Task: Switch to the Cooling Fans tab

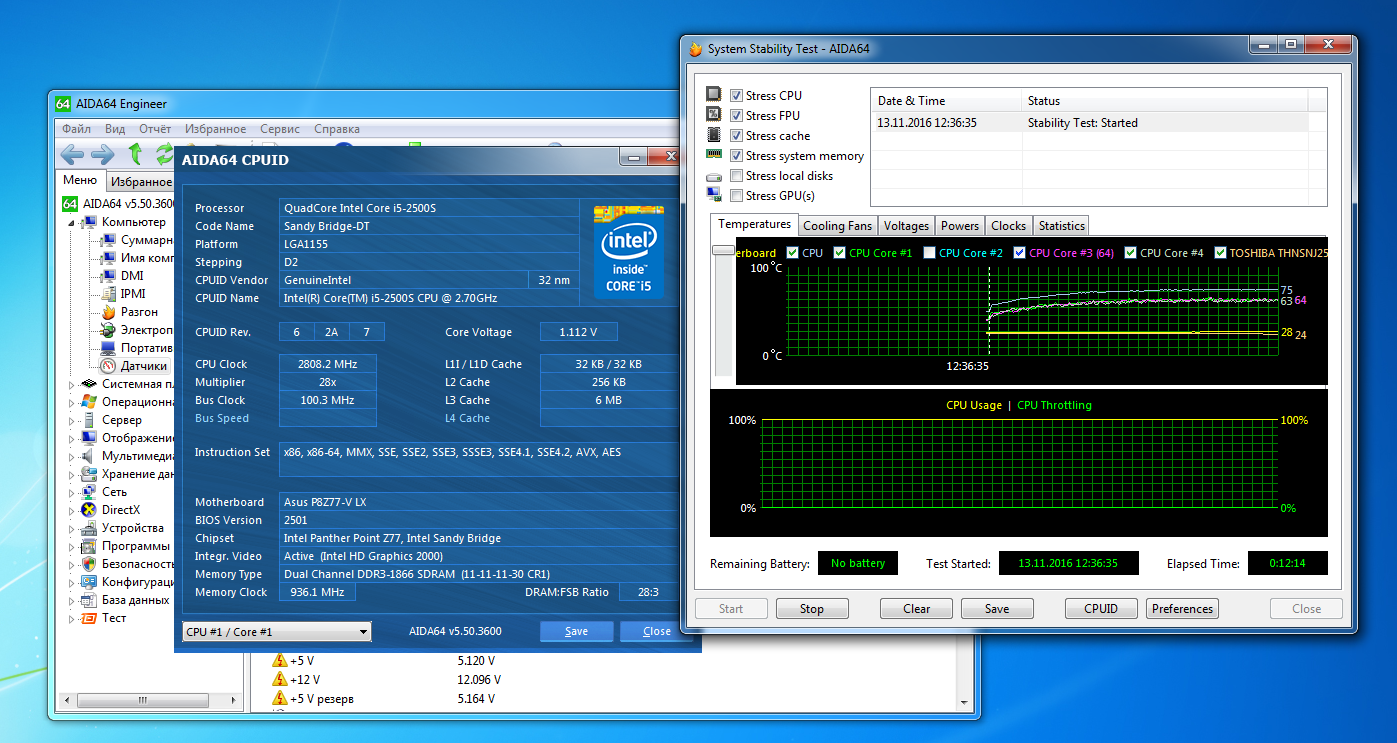Action: 838,226
